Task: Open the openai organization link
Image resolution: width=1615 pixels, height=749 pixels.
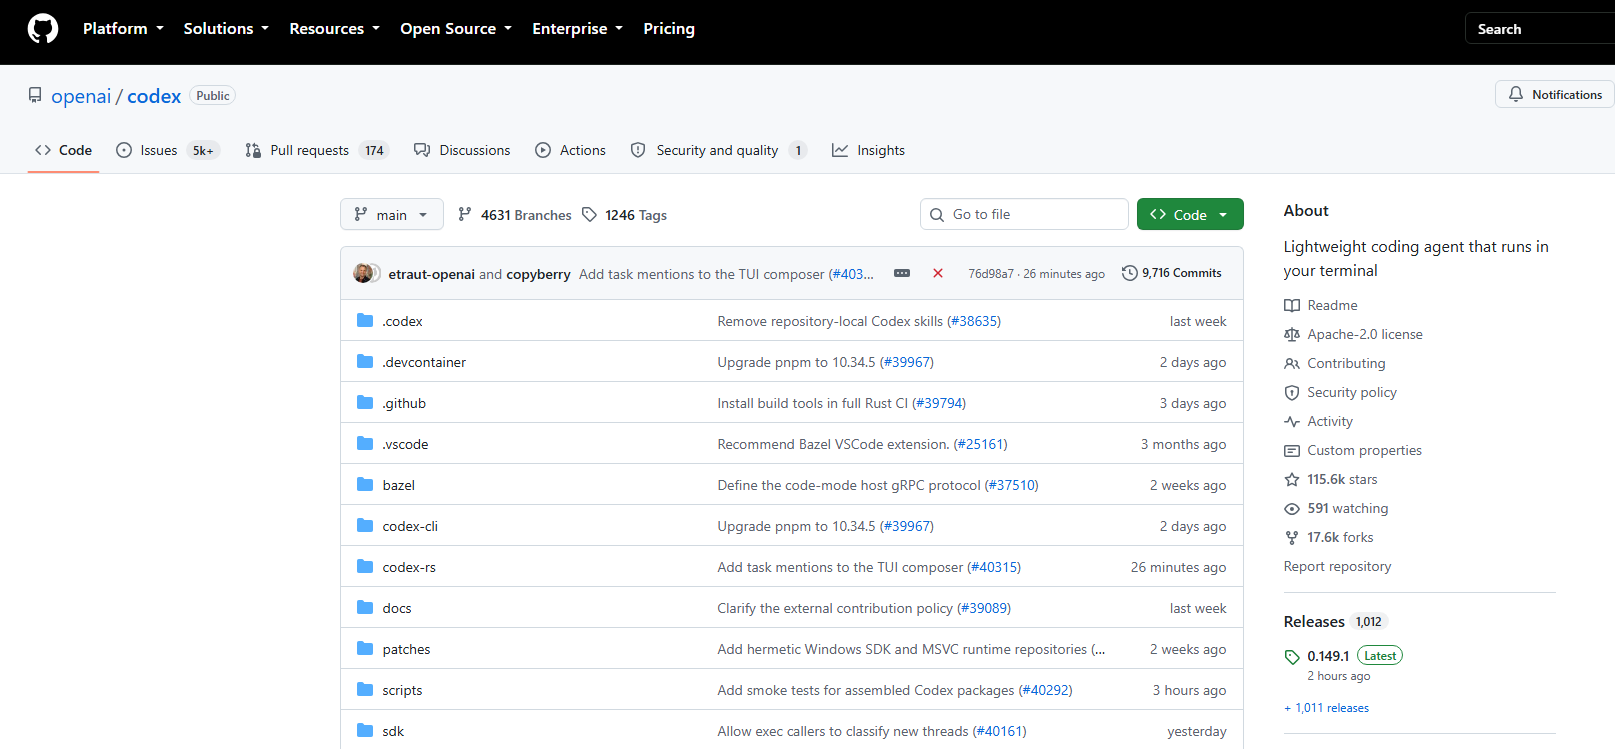Action: tap(81, 96)
